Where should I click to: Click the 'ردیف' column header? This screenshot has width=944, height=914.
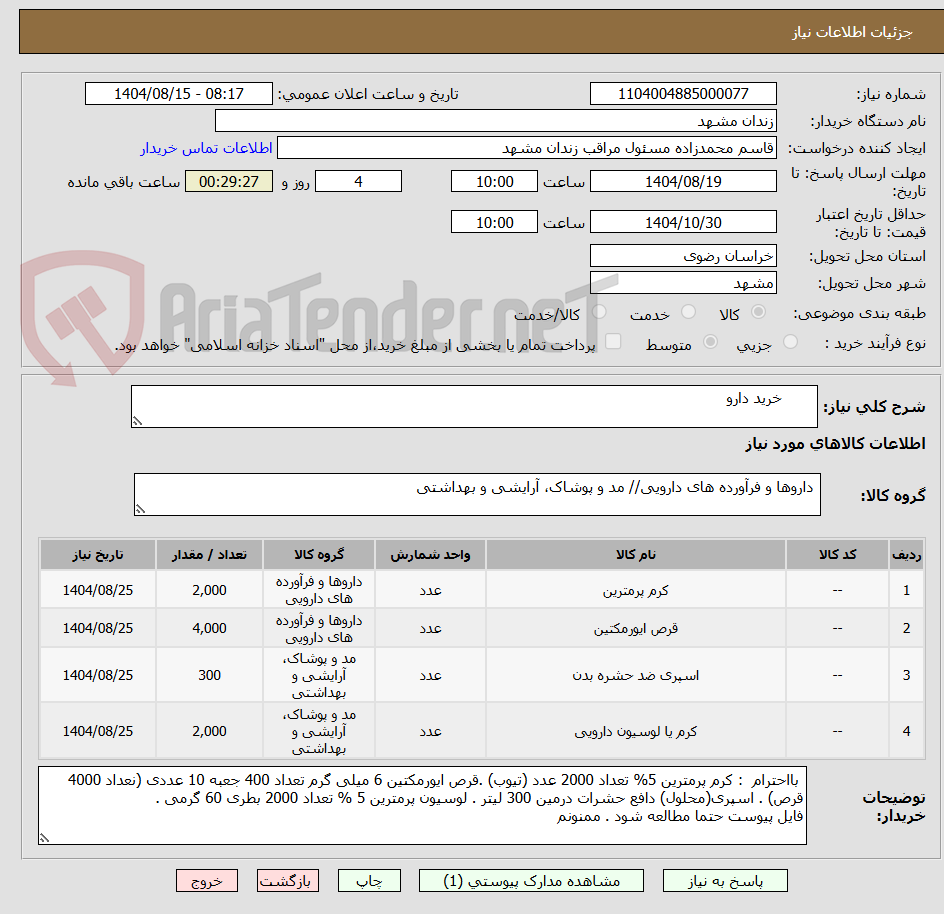[907, 555]
